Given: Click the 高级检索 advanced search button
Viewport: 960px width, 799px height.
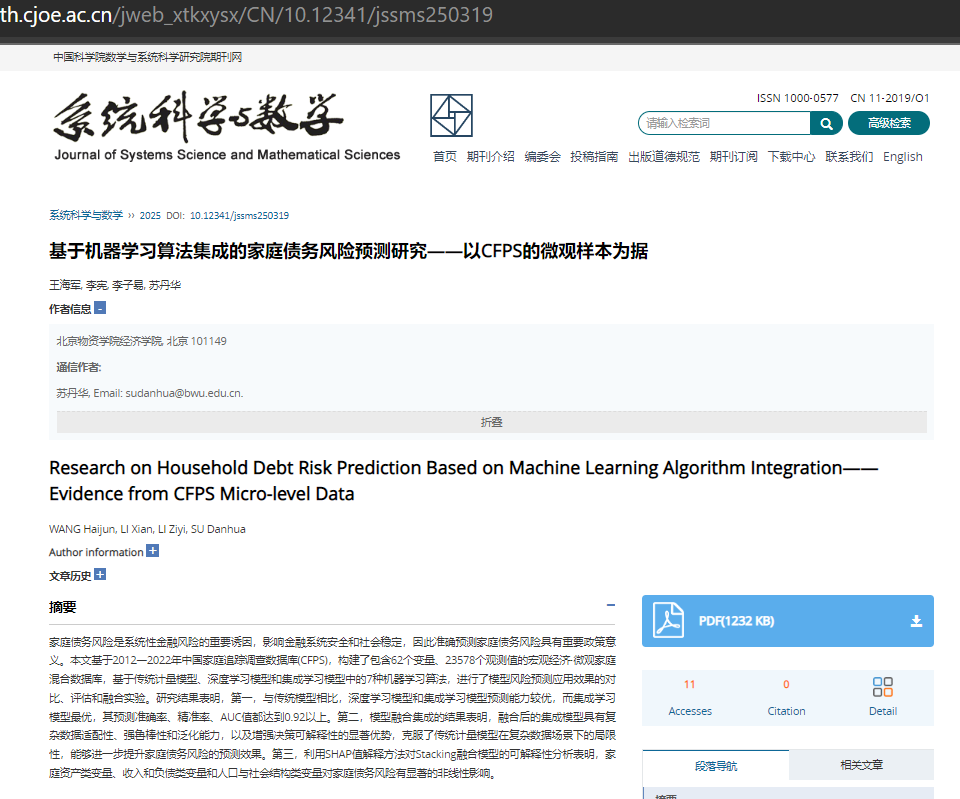Looking at the screenshot, I should click(x=888, y=124).
